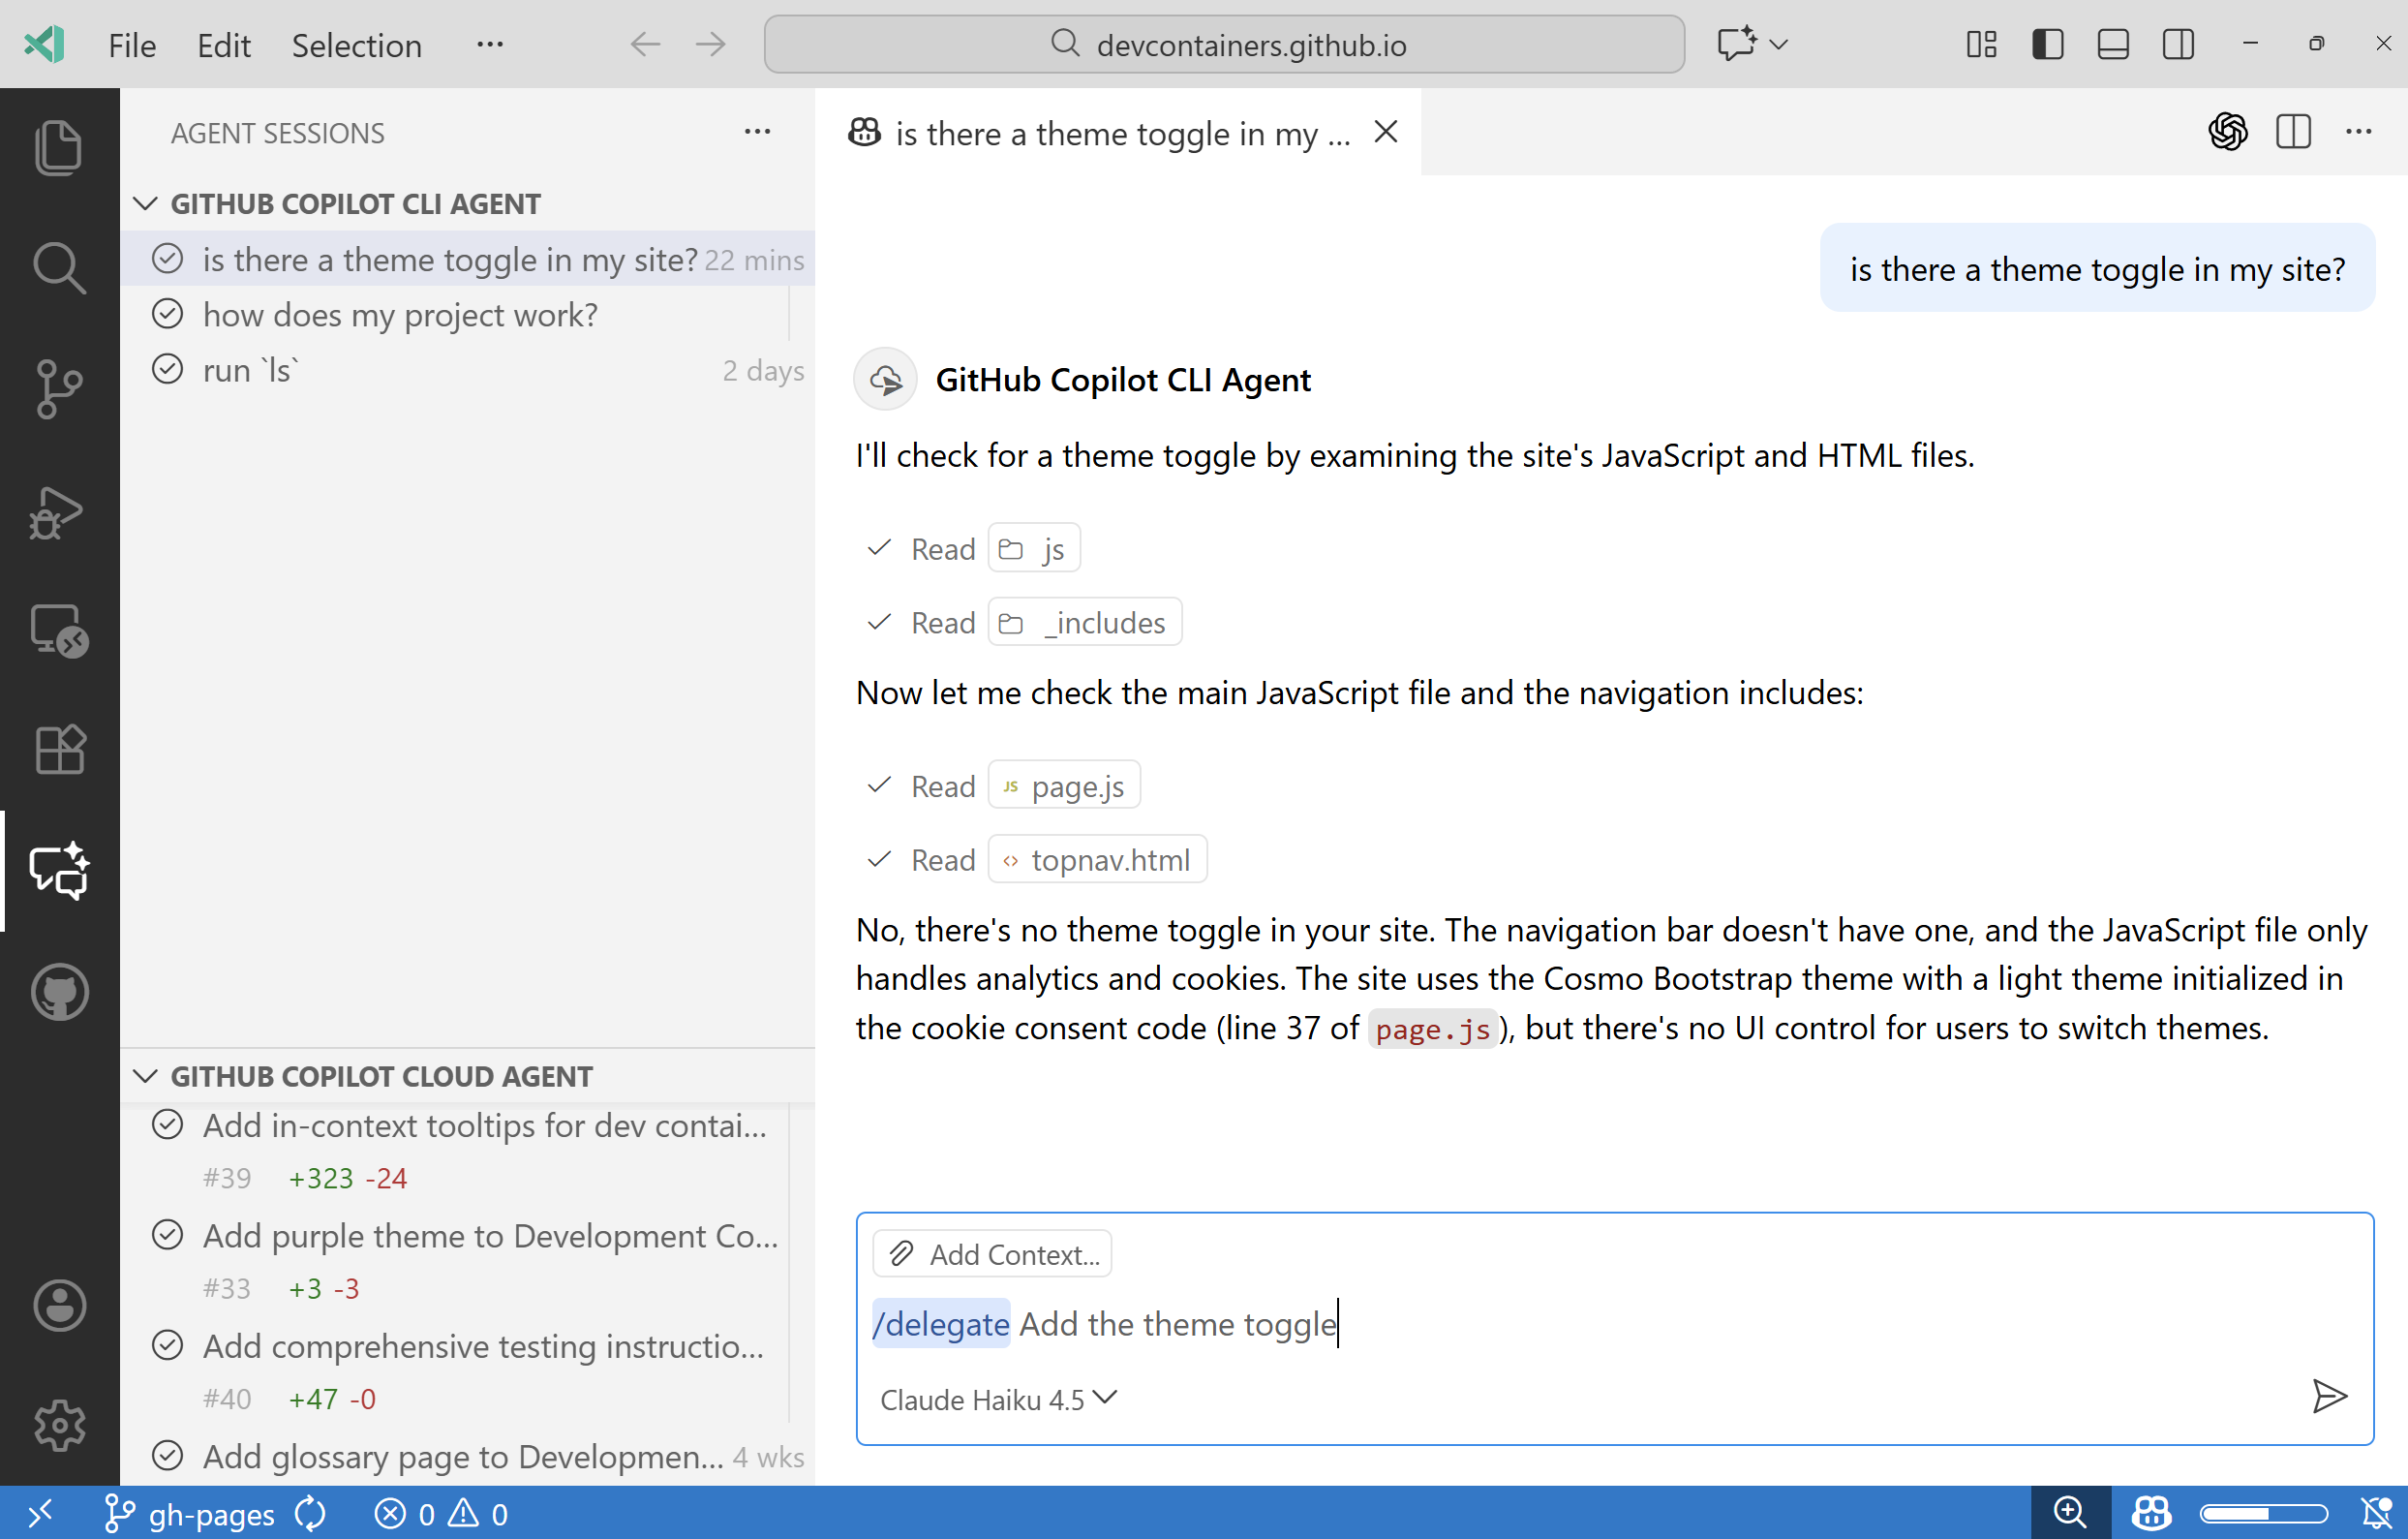
Task: Open the Explorer sidebar icon
Action: click(59, 147)
